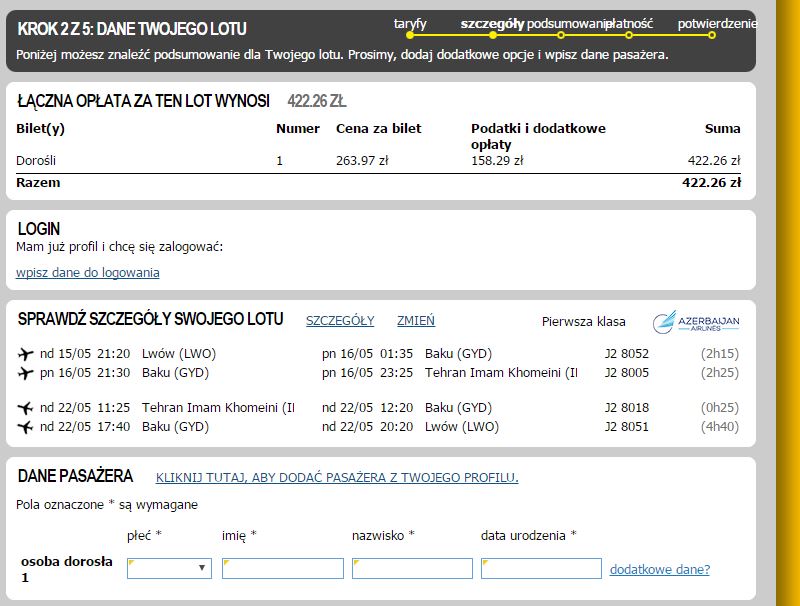Open the dodatkowe dane link
The width and height of the screenshot is (800, 606).
point(660,569)
